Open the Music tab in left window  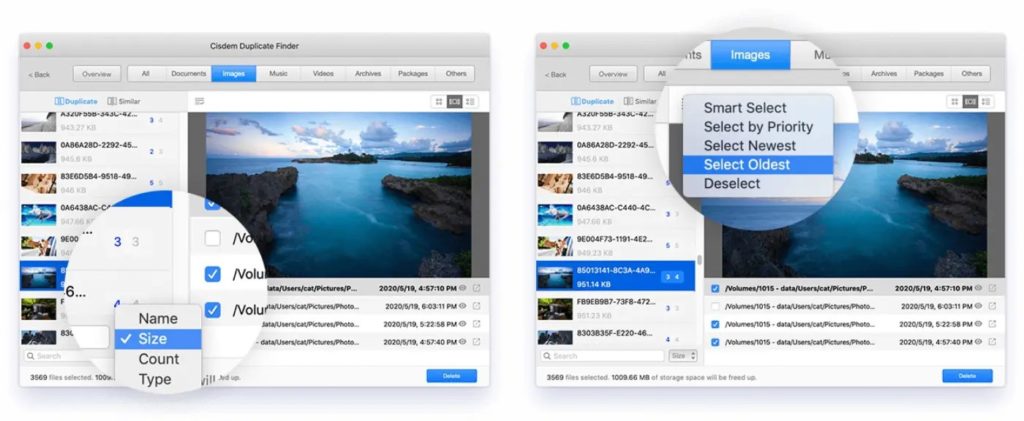[279, 74]
